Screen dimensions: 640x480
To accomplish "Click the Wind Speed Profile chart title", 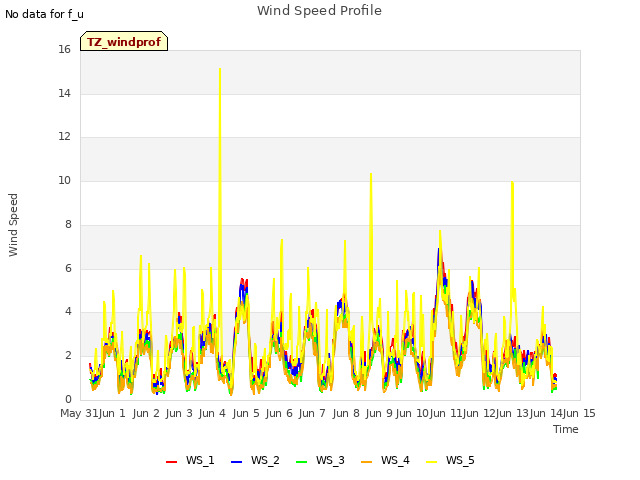I will click(x=319, y=11).
